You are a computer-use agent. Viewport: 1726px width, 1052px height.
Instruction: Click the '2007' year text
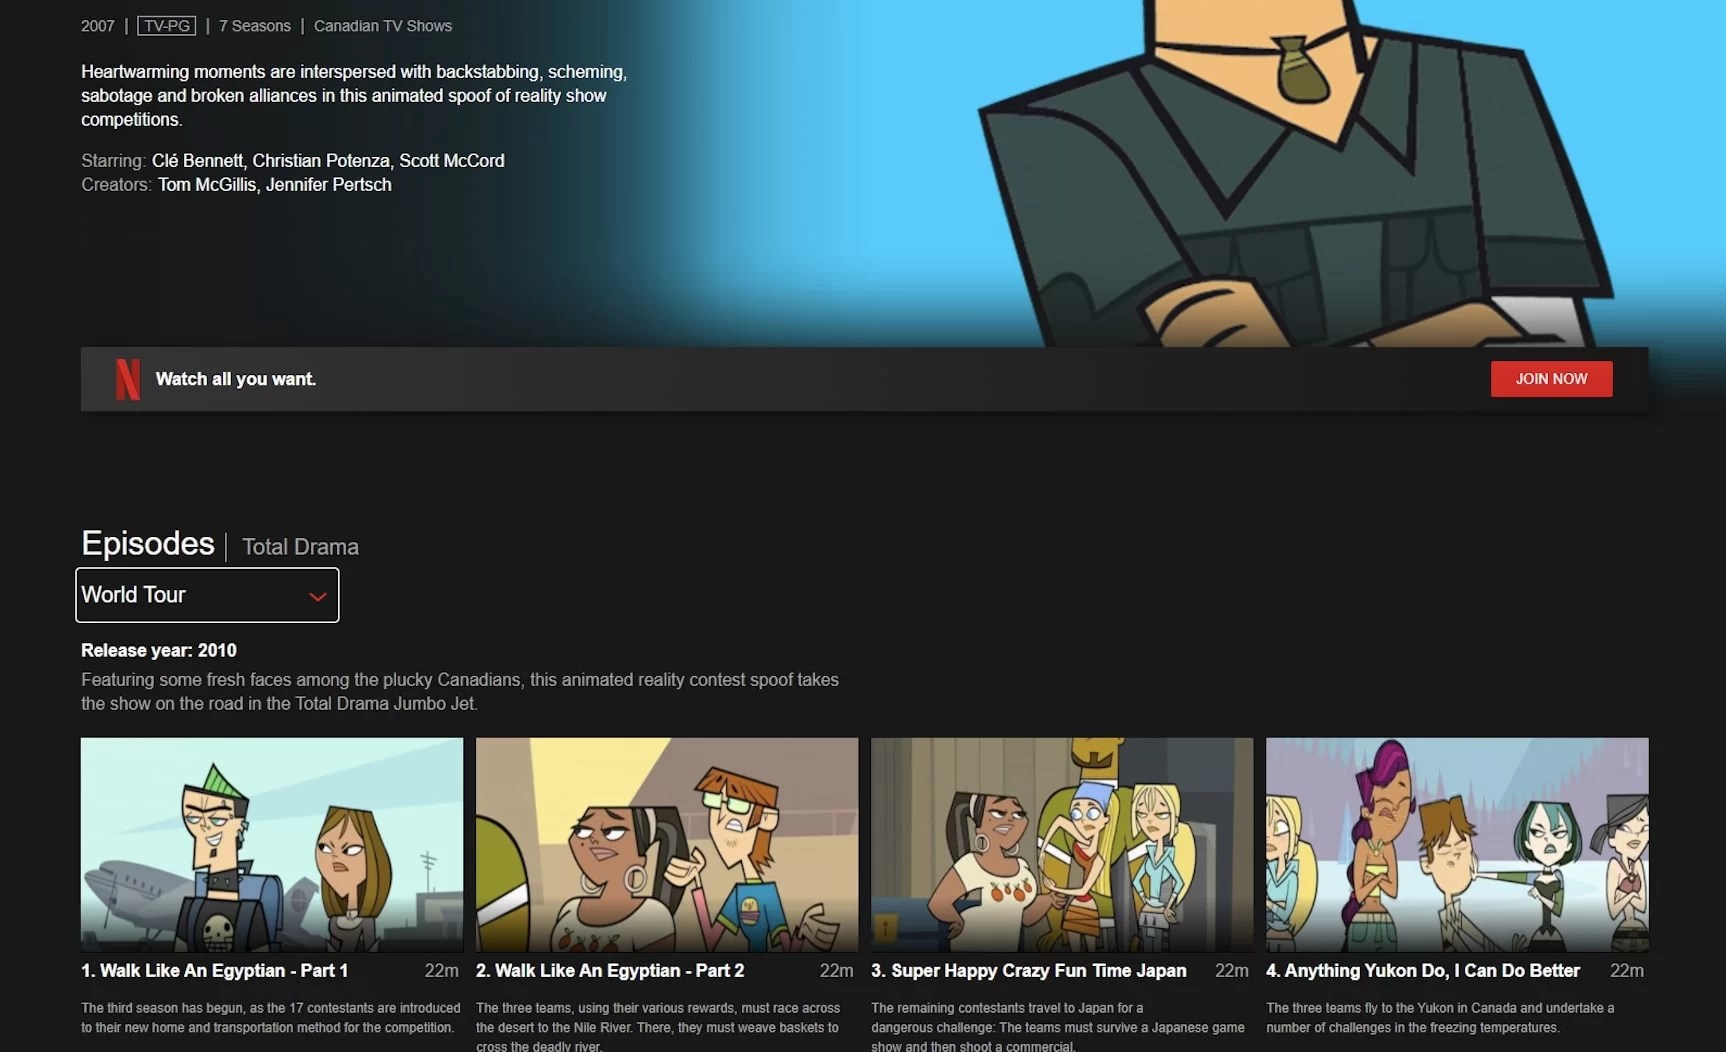coord(98,26)
